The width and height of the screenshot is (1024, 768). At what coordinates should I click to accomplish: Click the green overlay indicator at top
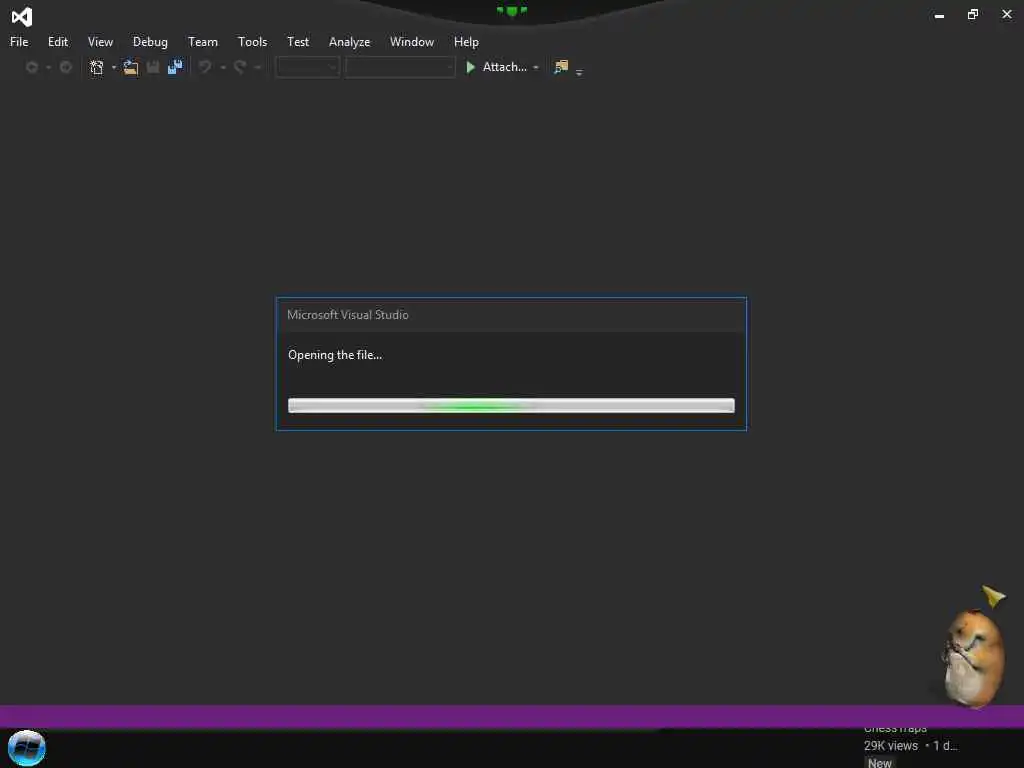(x=511, y=11)
